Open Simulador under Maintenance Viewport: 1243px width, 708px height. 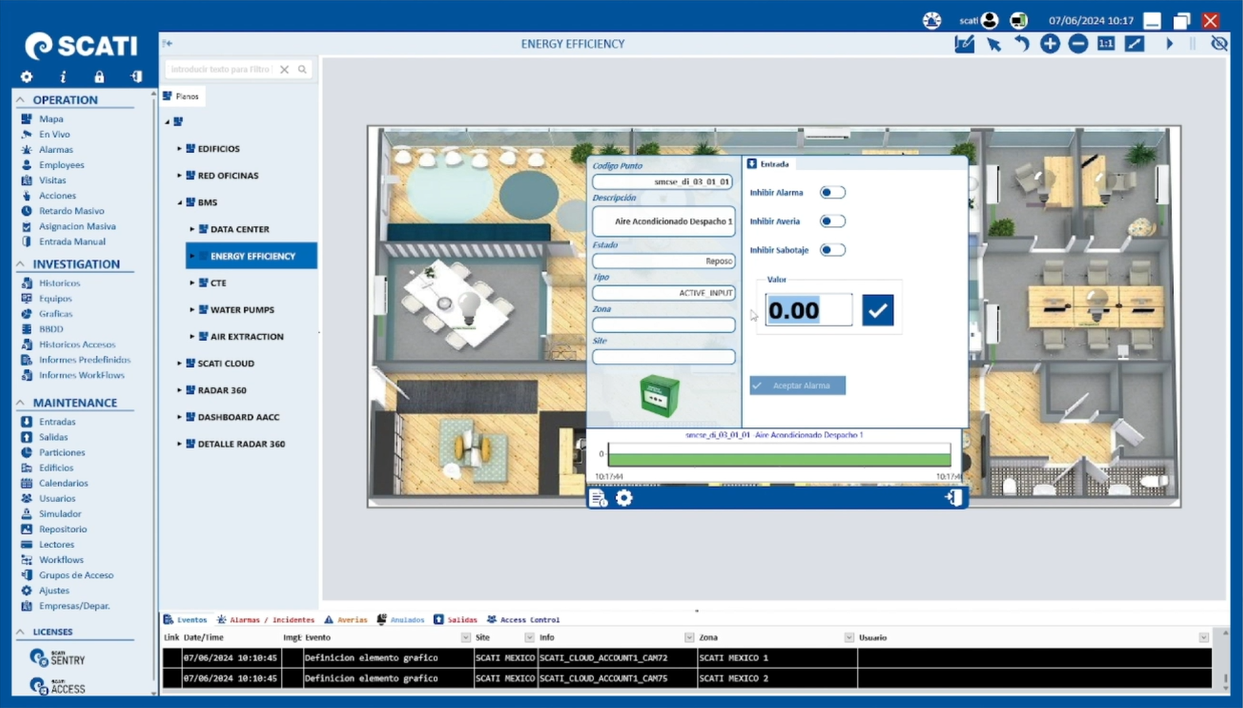coord(60,514)
